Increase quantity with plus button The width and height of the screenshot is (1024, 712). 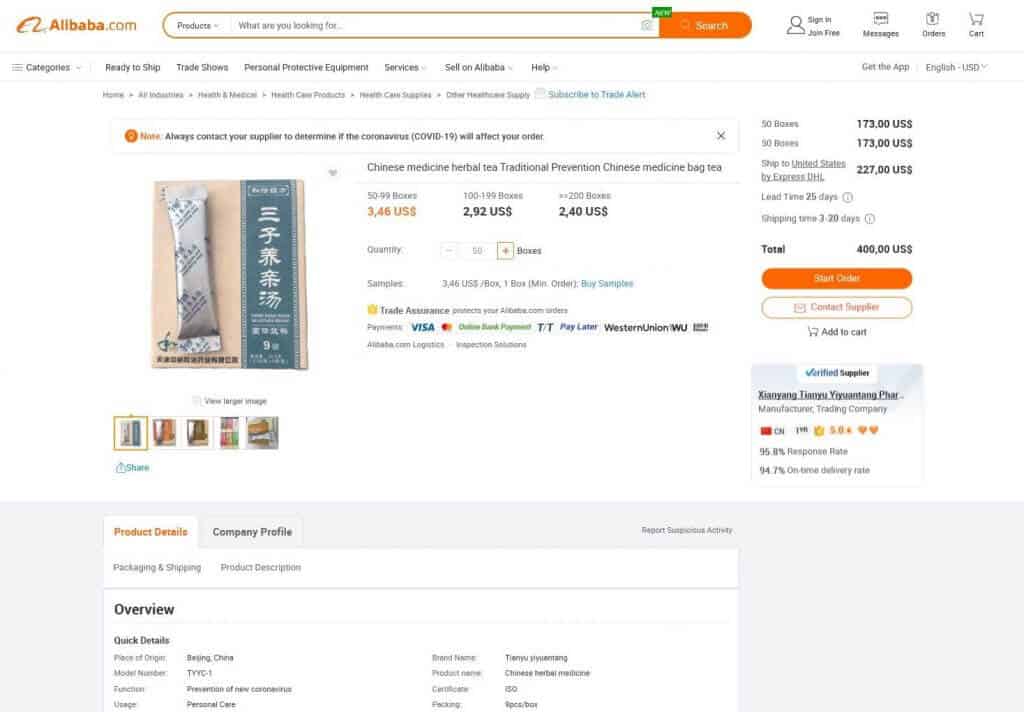505,251
